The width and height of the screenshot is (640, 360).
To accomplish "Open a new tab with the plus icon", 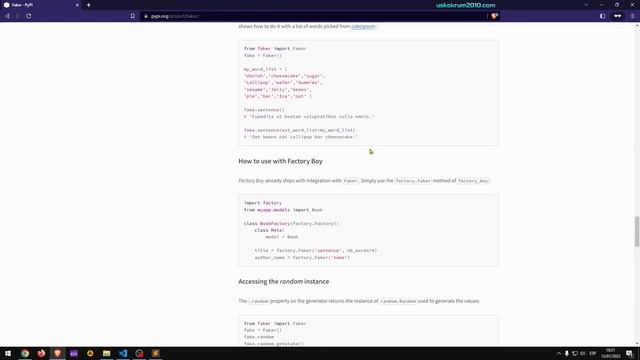I will [x=89, y=5].
